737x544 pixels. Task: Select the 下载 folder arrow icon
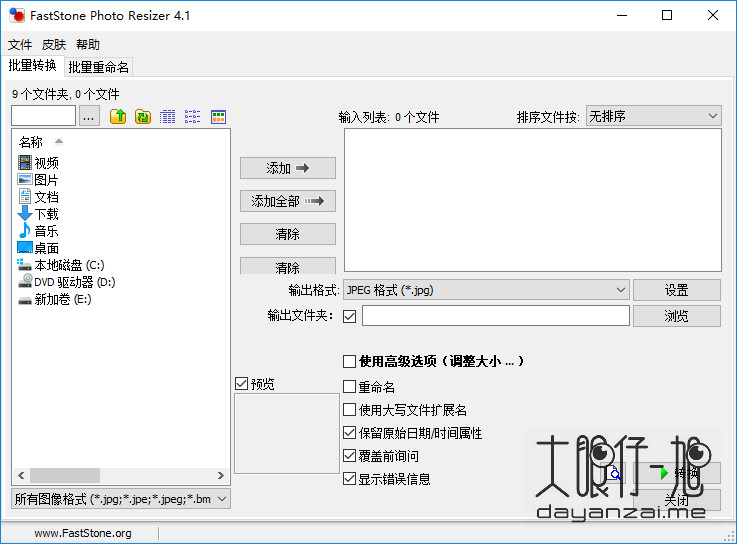pyautogui.click(x=25, y=213)
